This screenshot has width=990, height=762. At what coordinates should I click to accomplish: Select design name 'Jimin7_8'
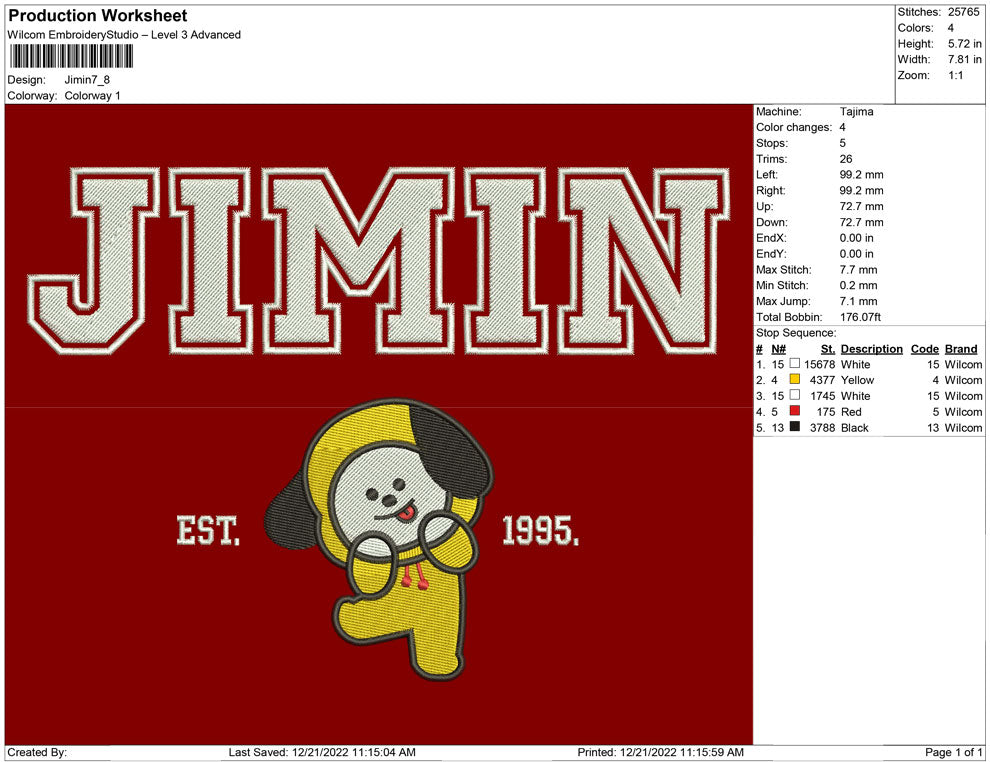[87, 80]
